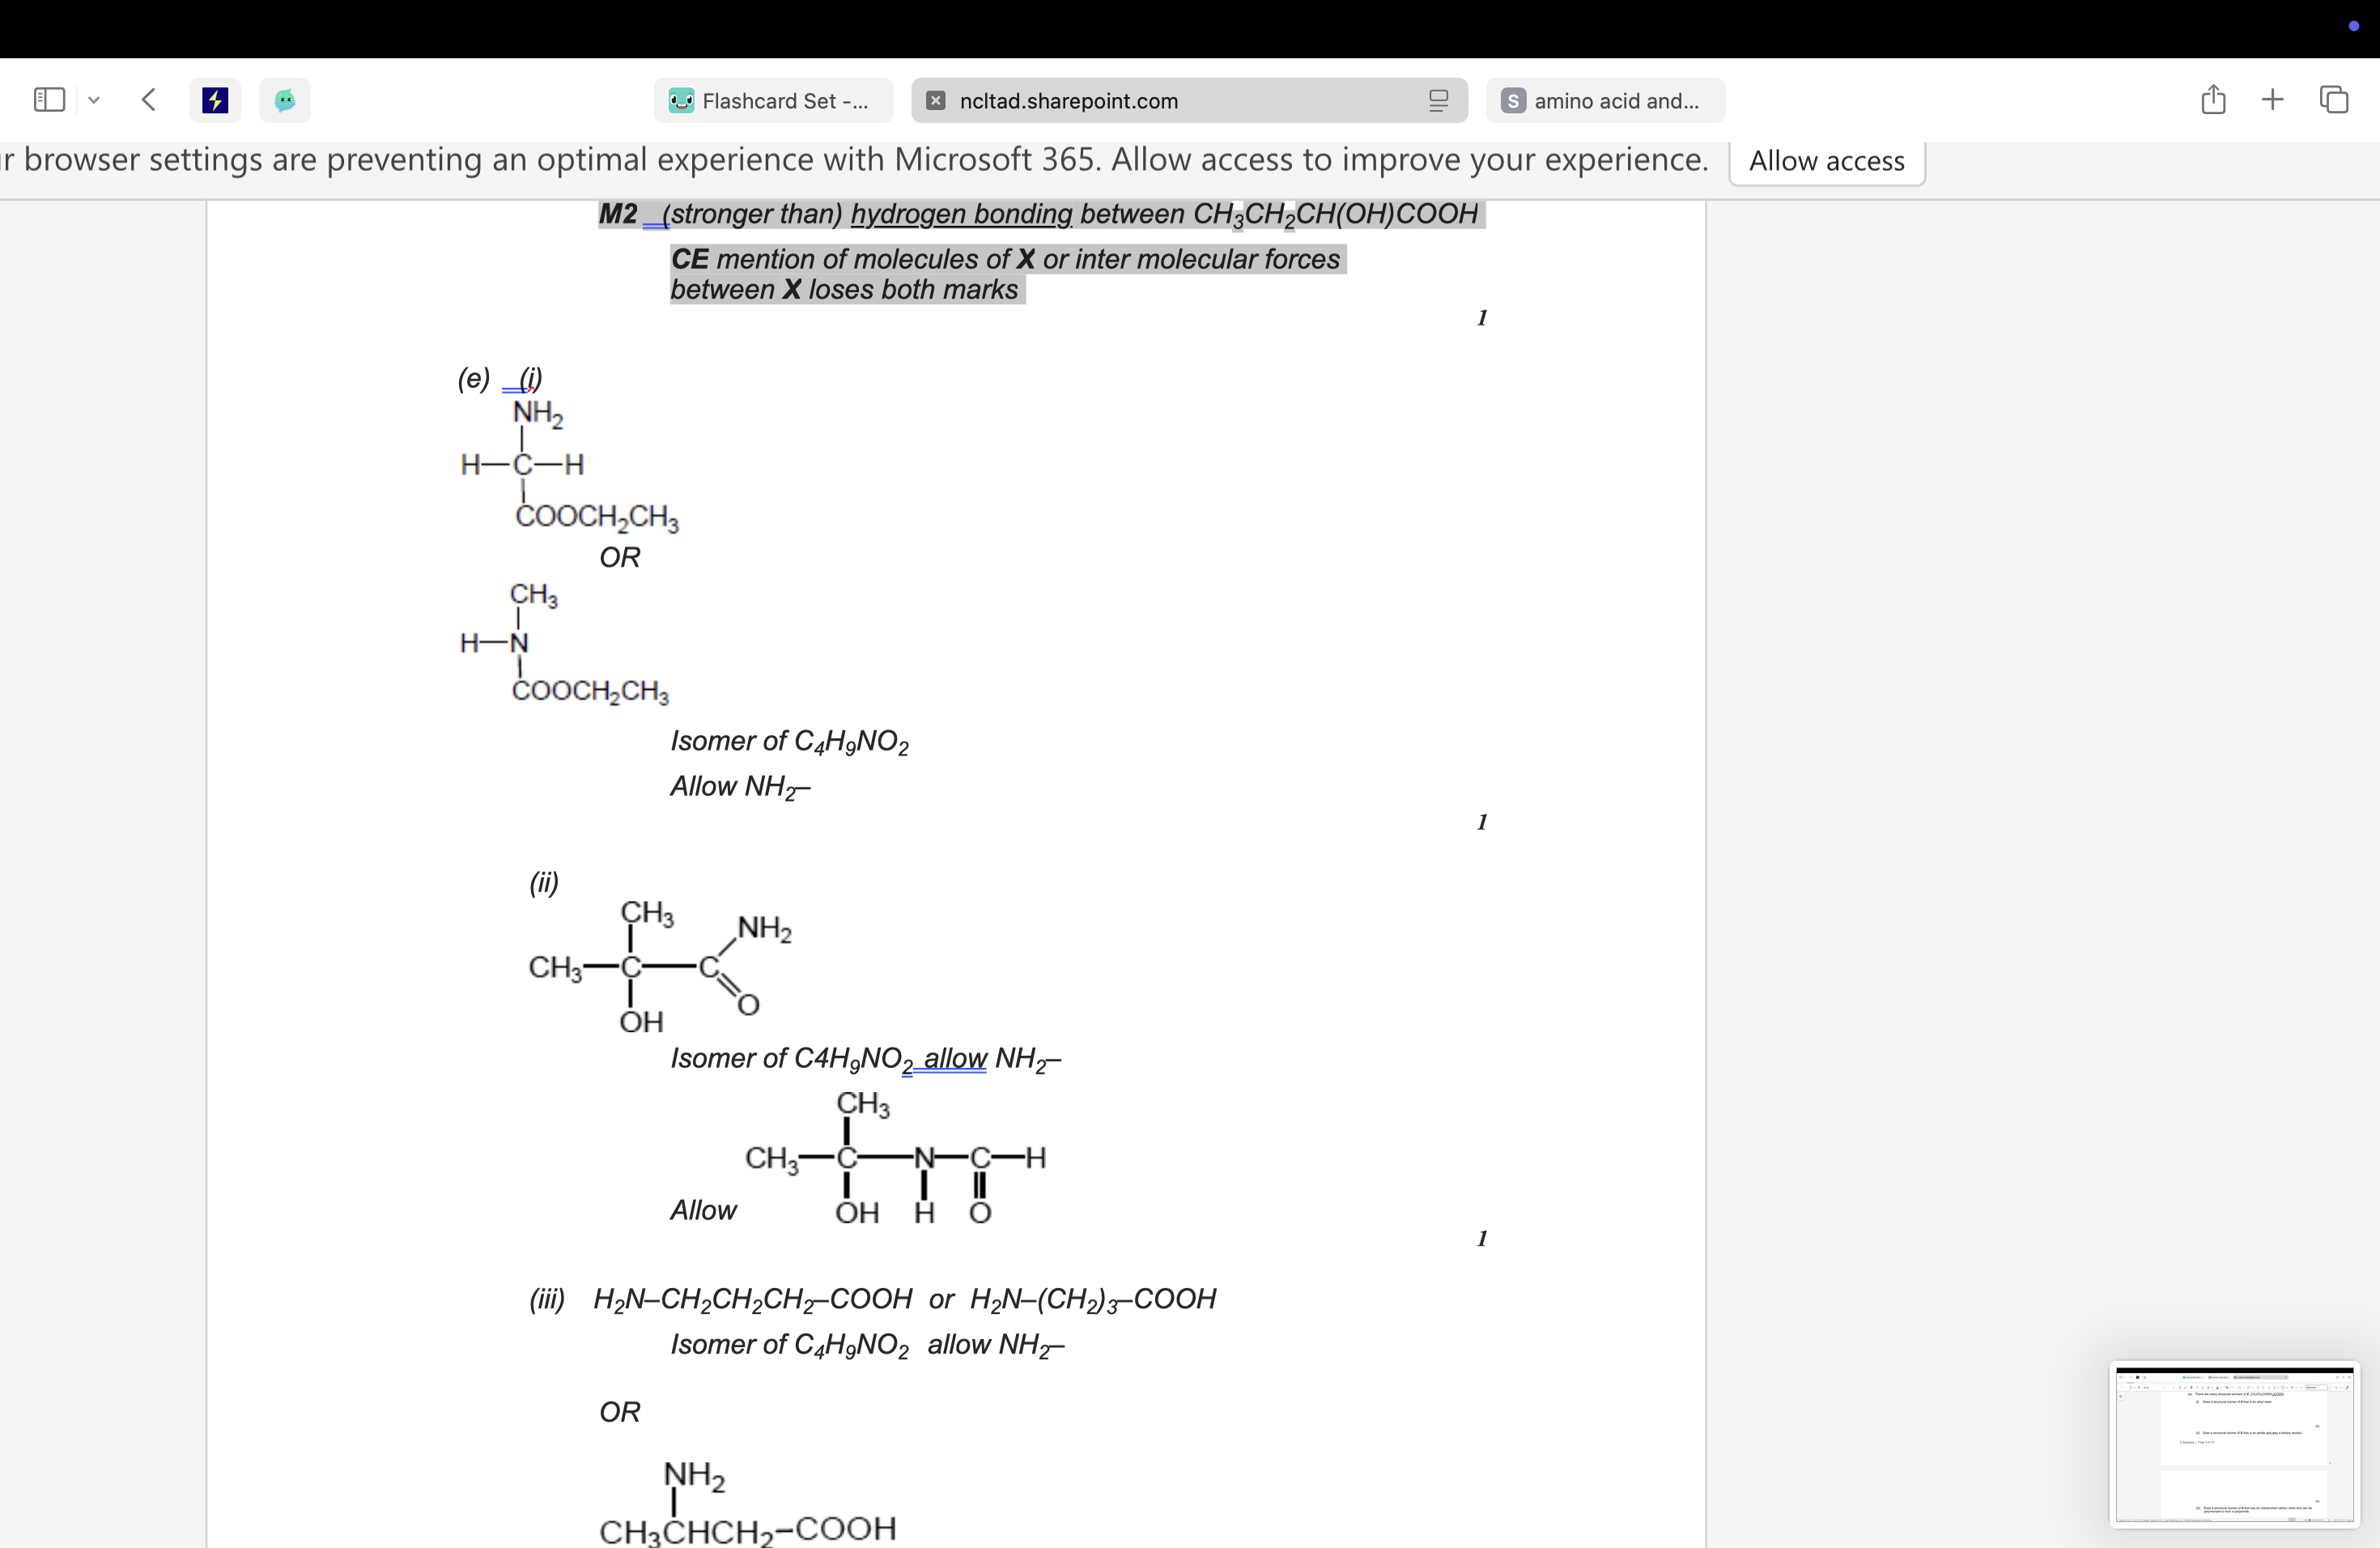Go back to the previous page
The height and width of the screenshot is (1548, 2380).
coord(149,100)
